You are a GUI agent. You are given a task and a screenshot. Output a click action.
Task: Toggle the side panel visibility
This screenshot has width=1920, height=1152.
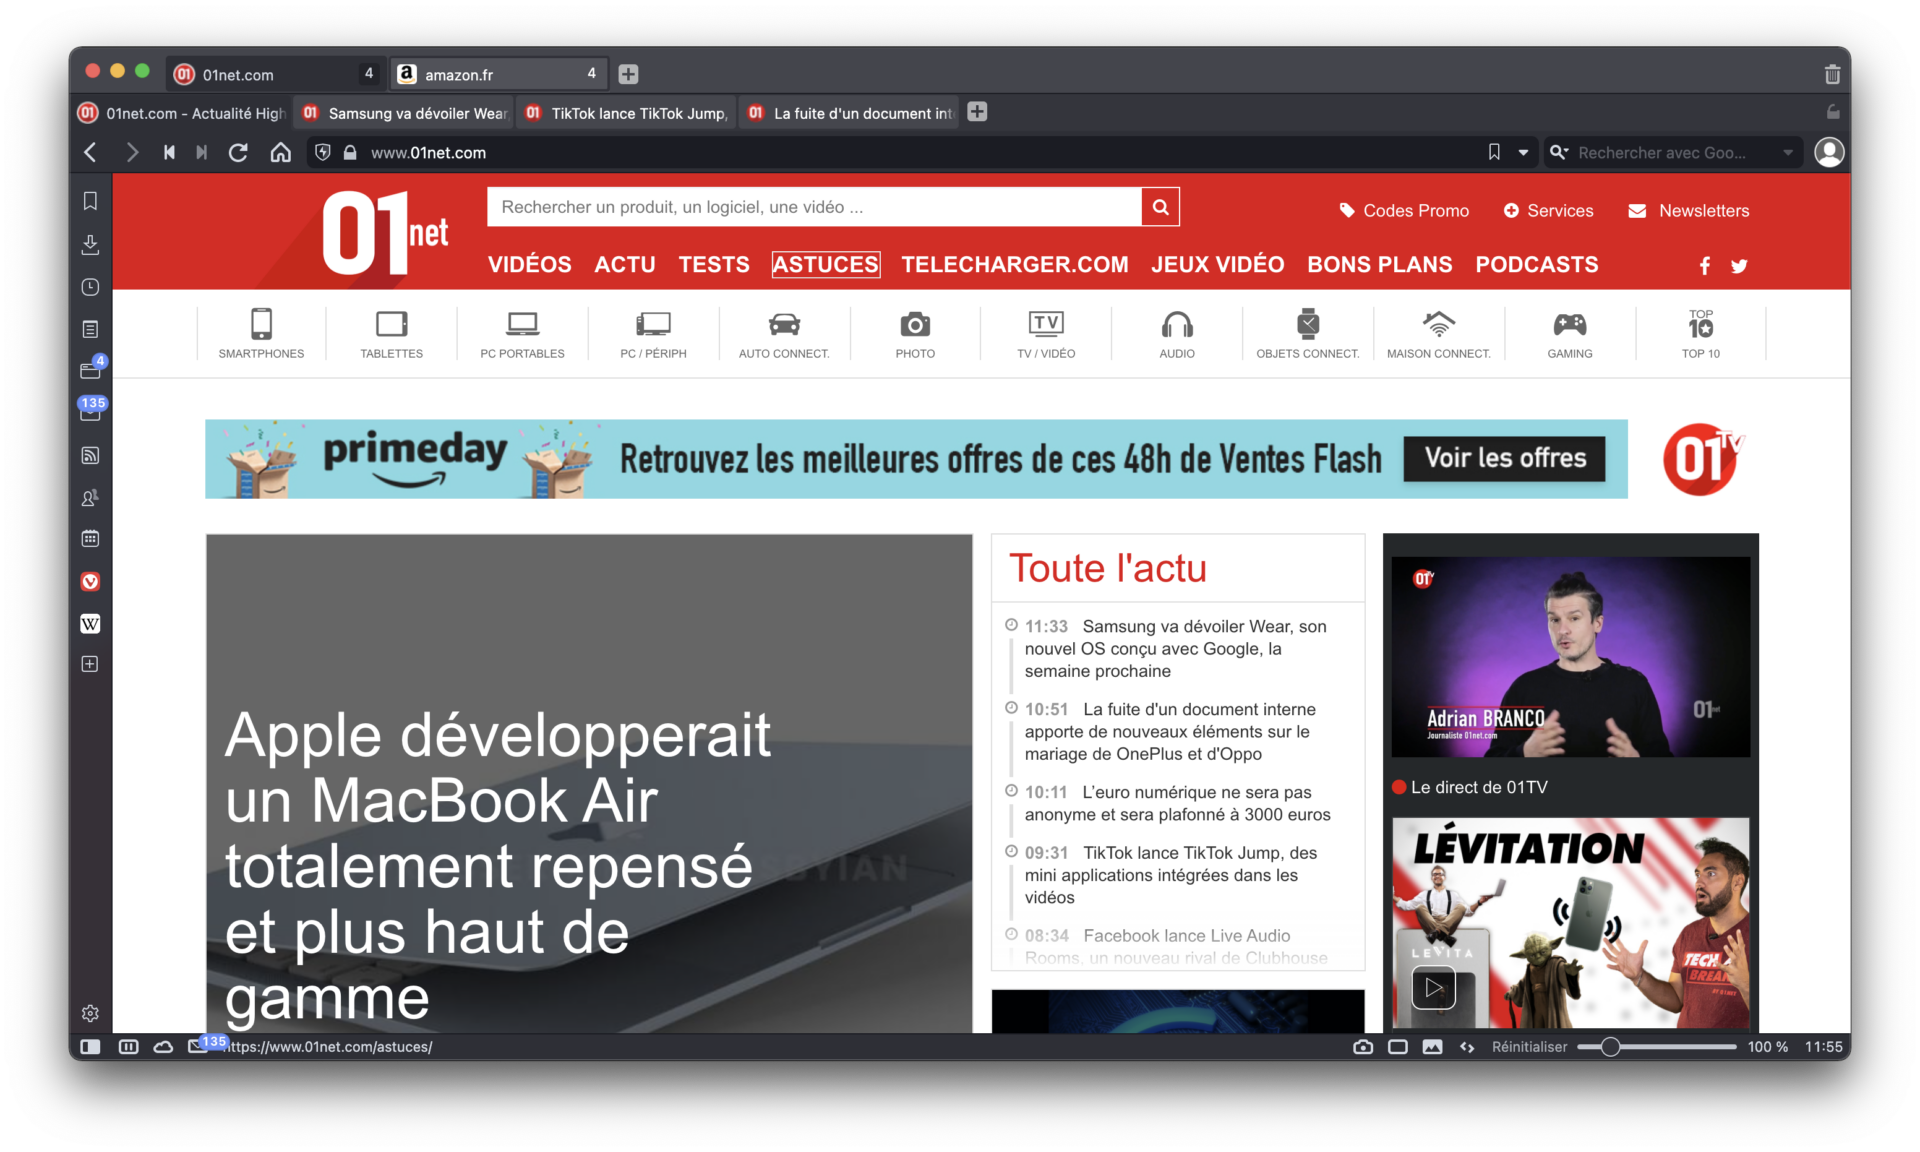click(90, 1046)
